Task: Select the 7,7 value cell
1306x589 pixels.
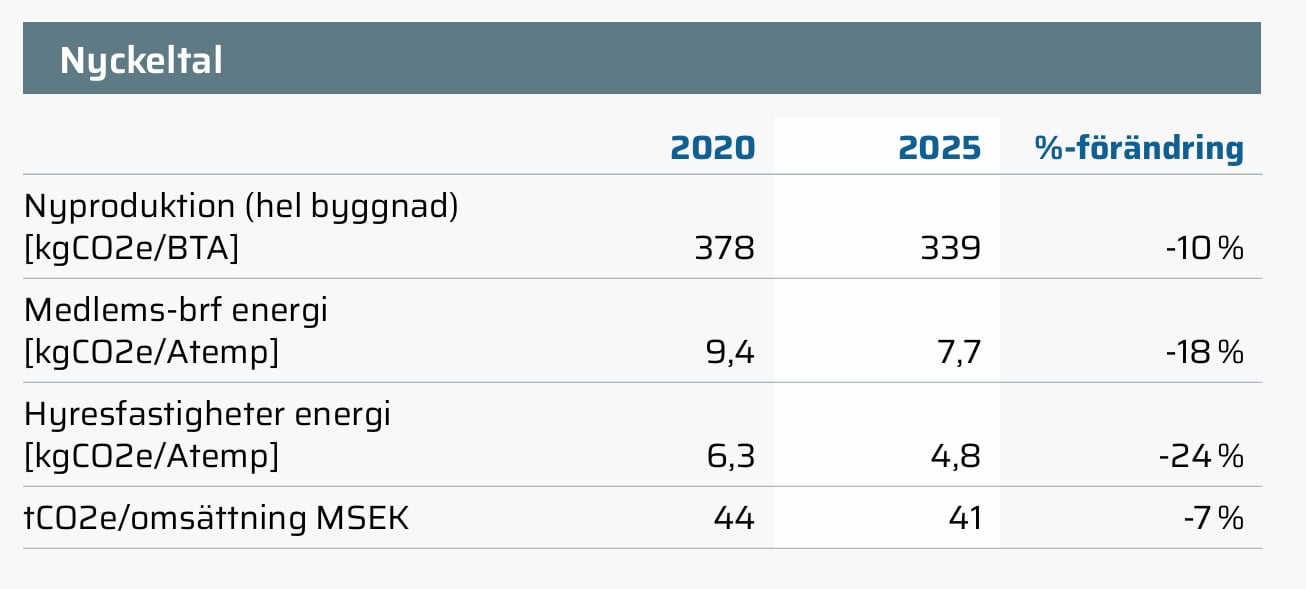Action: (958, 352)
